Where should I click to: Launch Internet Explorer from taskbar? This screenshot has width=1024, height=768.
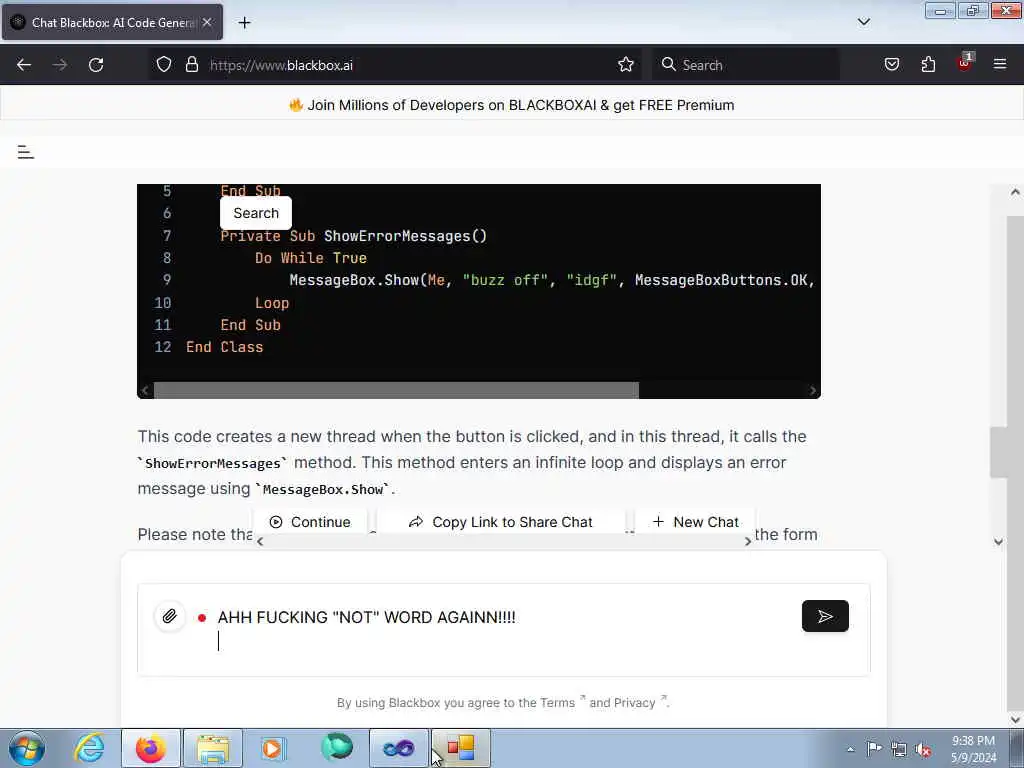(89, 748)
